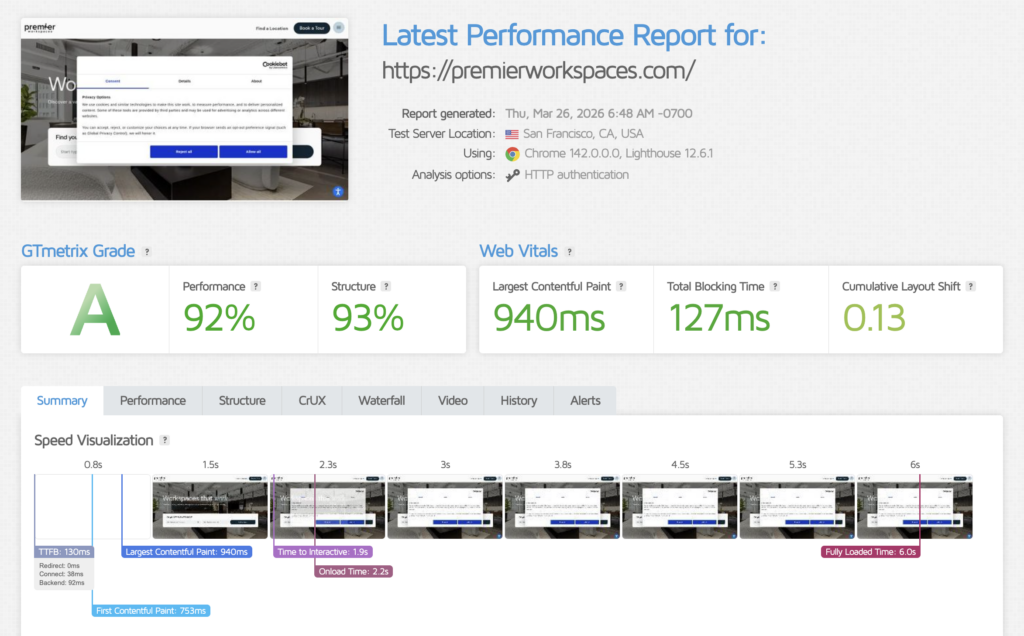
Task: Go to the Alerts tab
Action: point(585,401)
